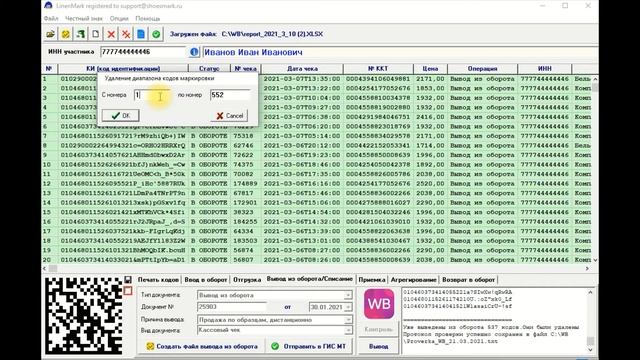This screenshot has width=640, height=360.
Task: Expand the Причина вывода dropdown
Action: (x=348, y=320)
